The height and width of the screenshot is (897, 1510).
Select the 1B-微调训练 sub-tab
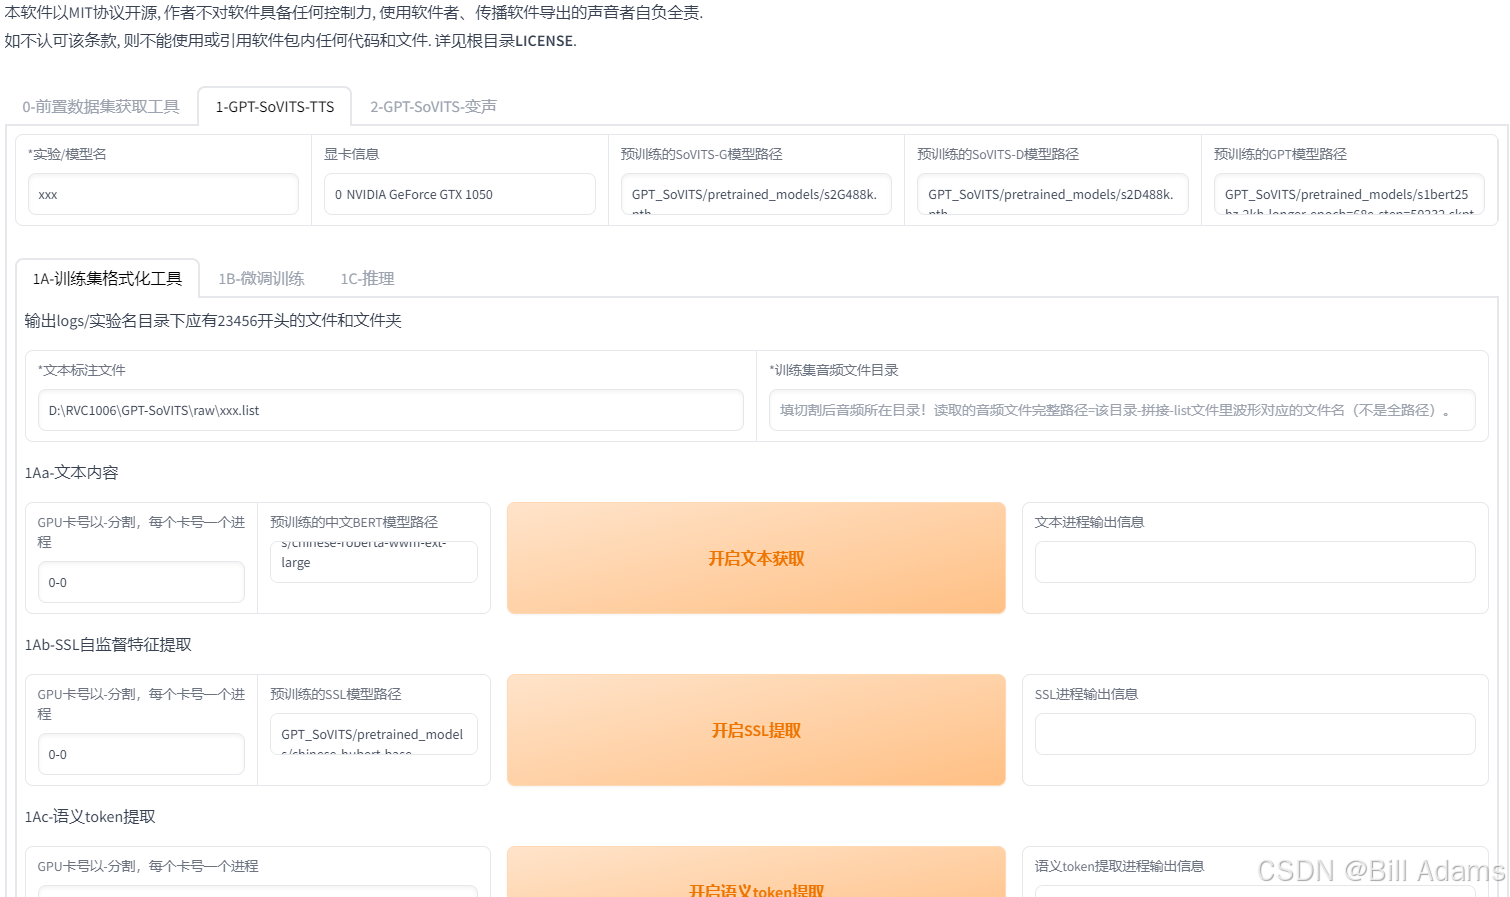click(x=261, y=278)
